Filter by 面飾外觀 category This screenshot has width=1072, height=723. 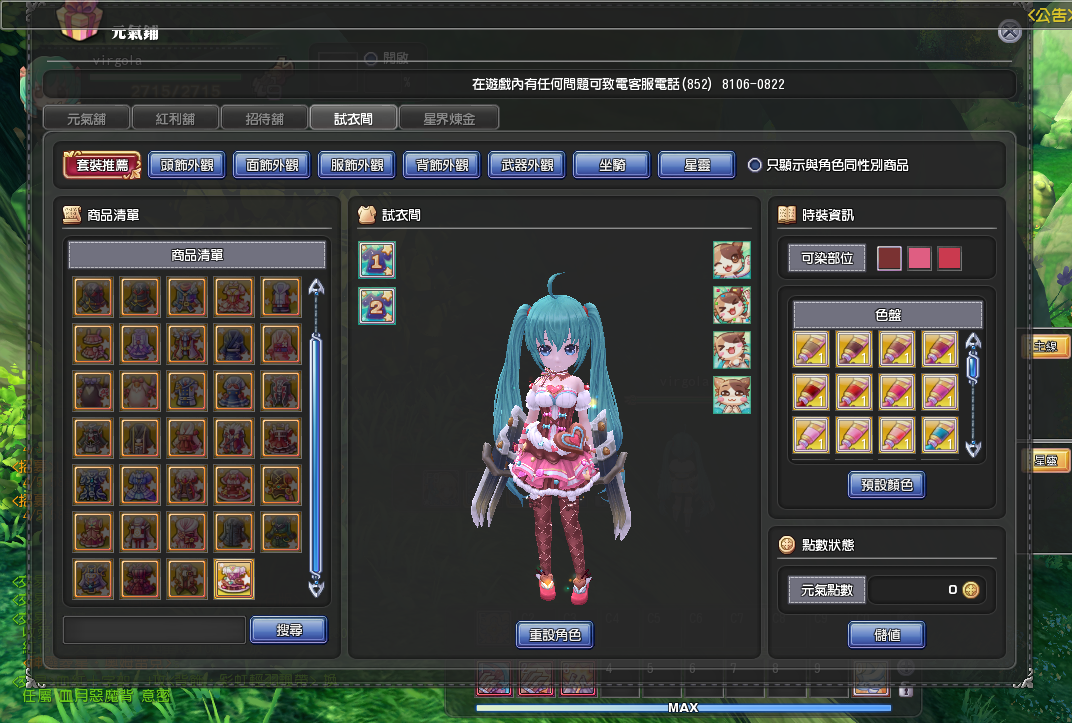272,165
